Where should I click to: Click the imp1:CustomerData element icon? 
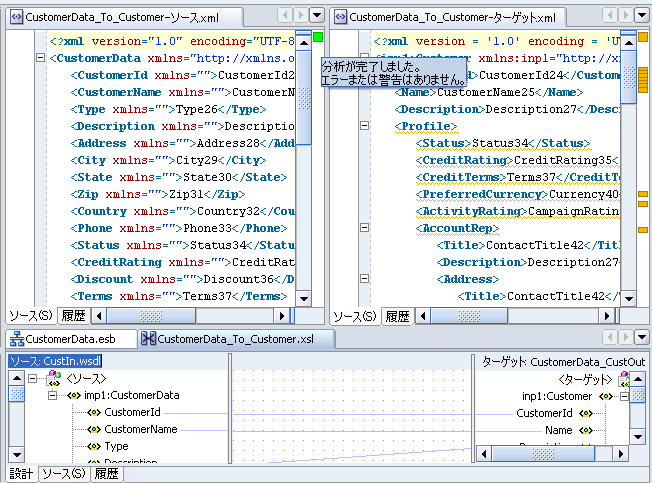tap(74, 395)
